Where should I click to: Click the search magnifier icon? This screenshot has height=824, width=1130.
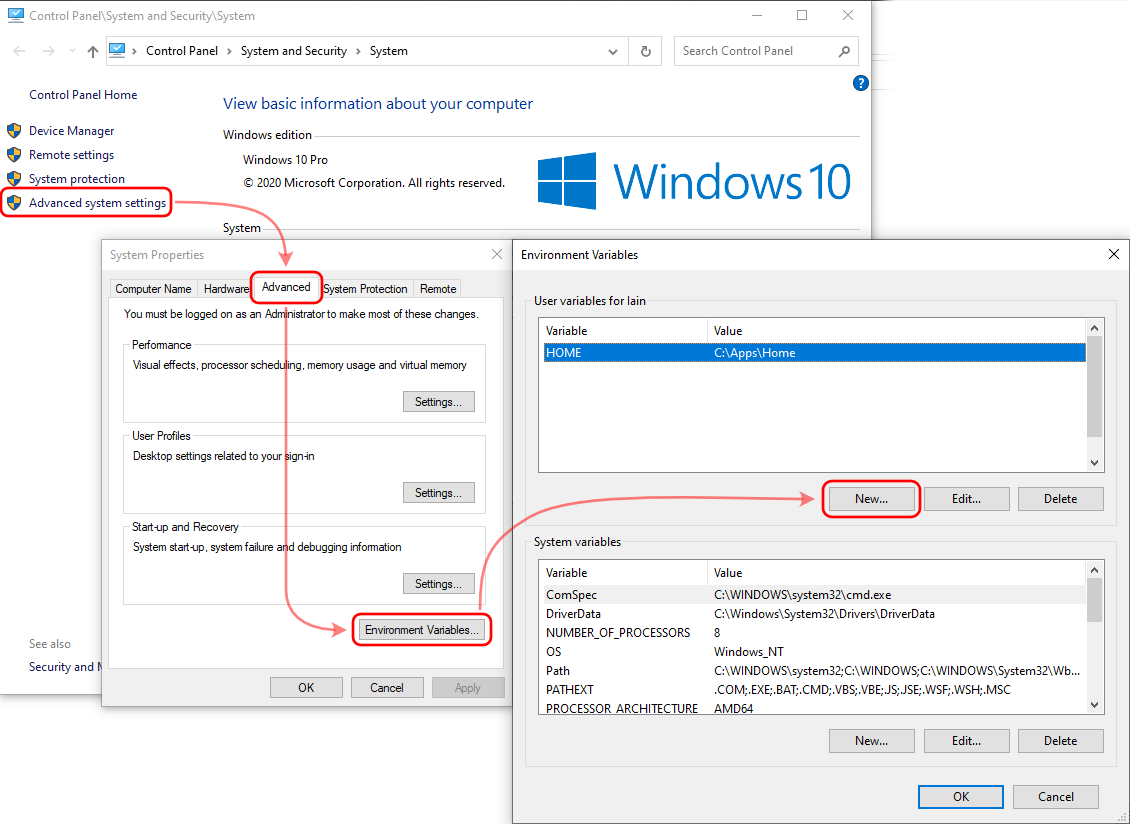point(845,51)
